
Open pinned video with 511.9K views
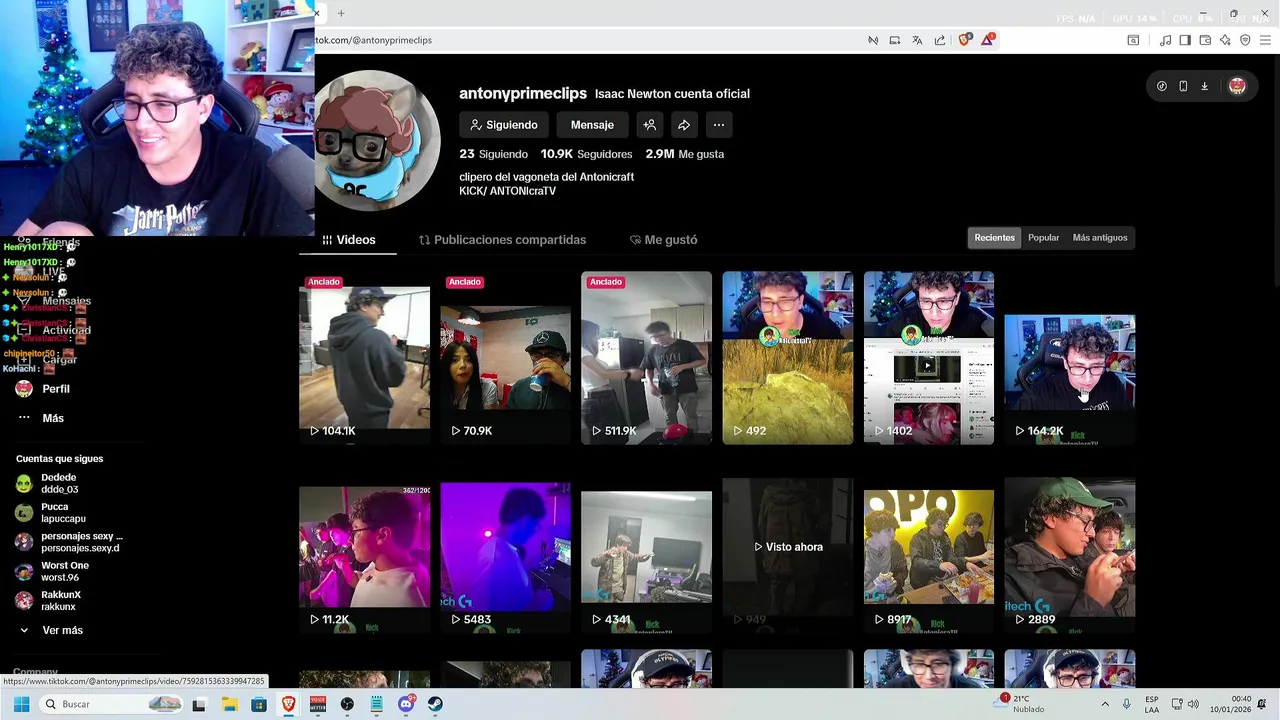[646, 358]
